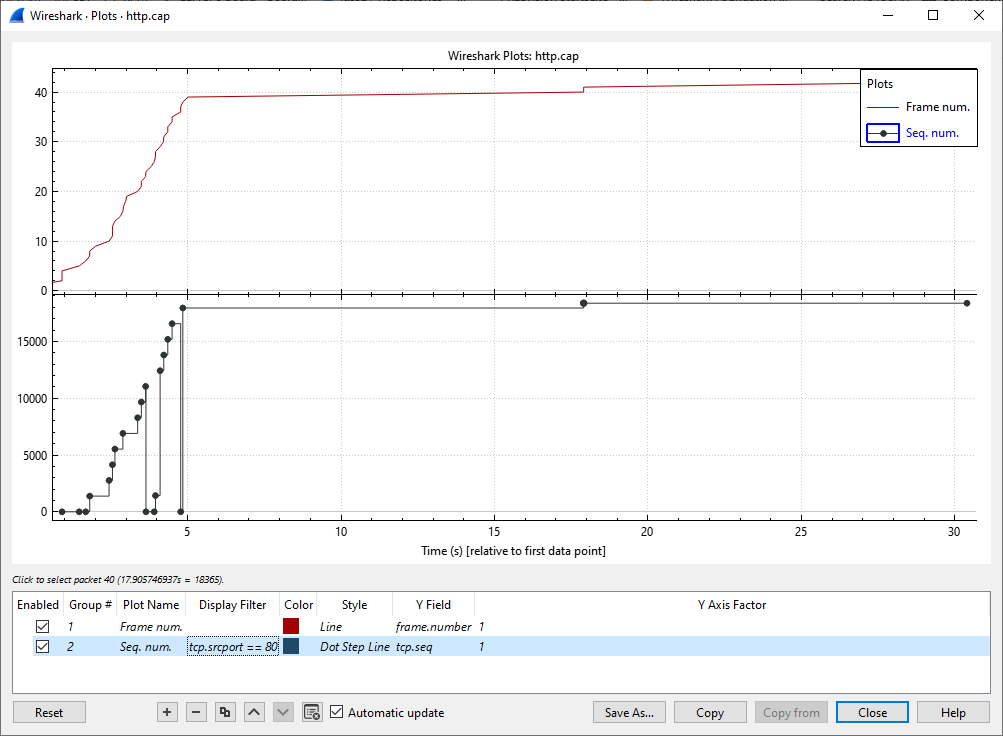Toggle the Automatic update checkbox

click(337, 713)
